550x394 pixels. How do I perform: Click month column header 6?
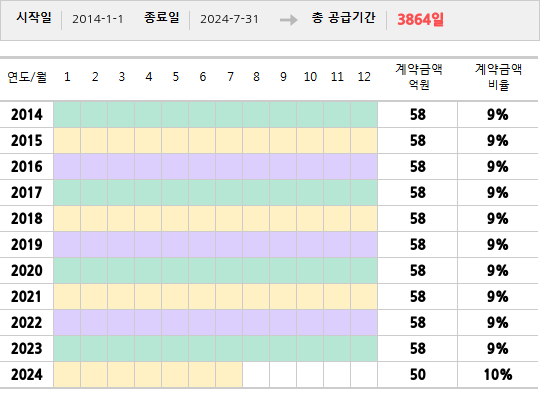[202, 77]
